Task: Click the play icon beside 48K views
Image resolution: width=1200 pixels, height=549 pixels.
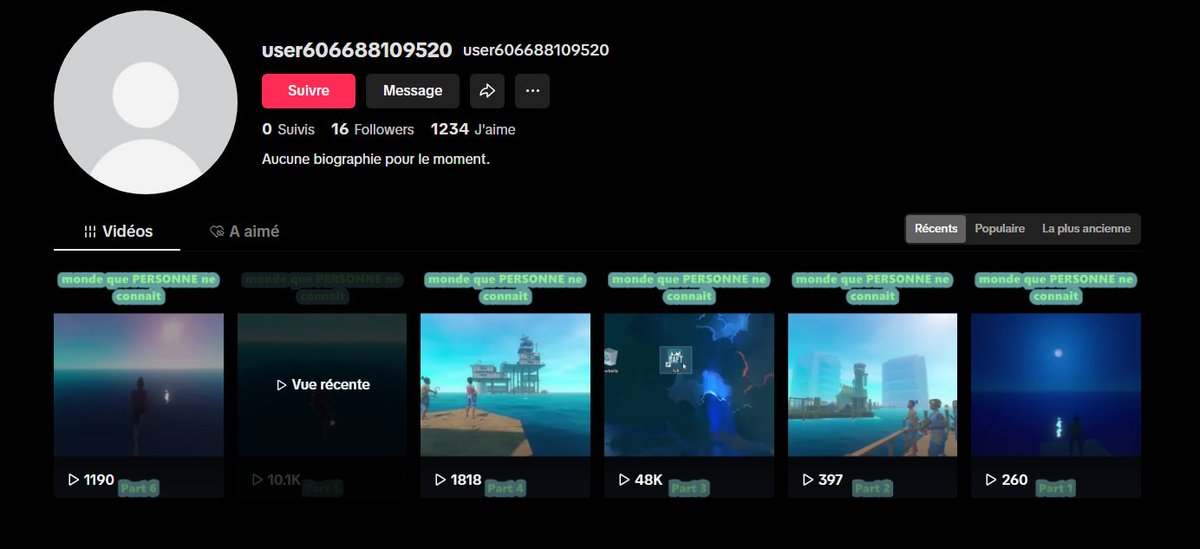Action: 624,480
